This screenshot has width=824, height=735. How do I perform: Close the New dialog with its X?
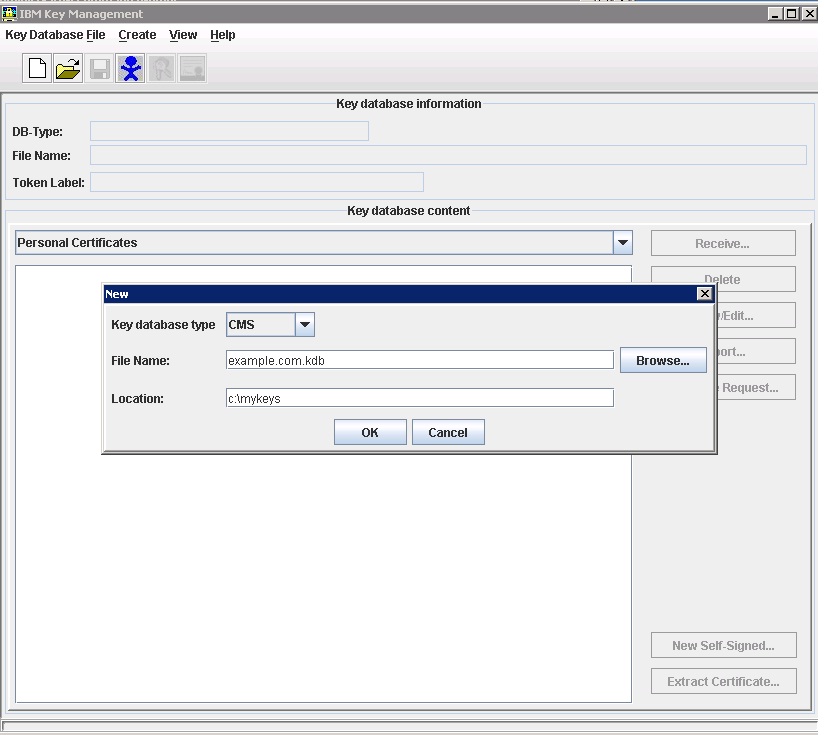705,293
